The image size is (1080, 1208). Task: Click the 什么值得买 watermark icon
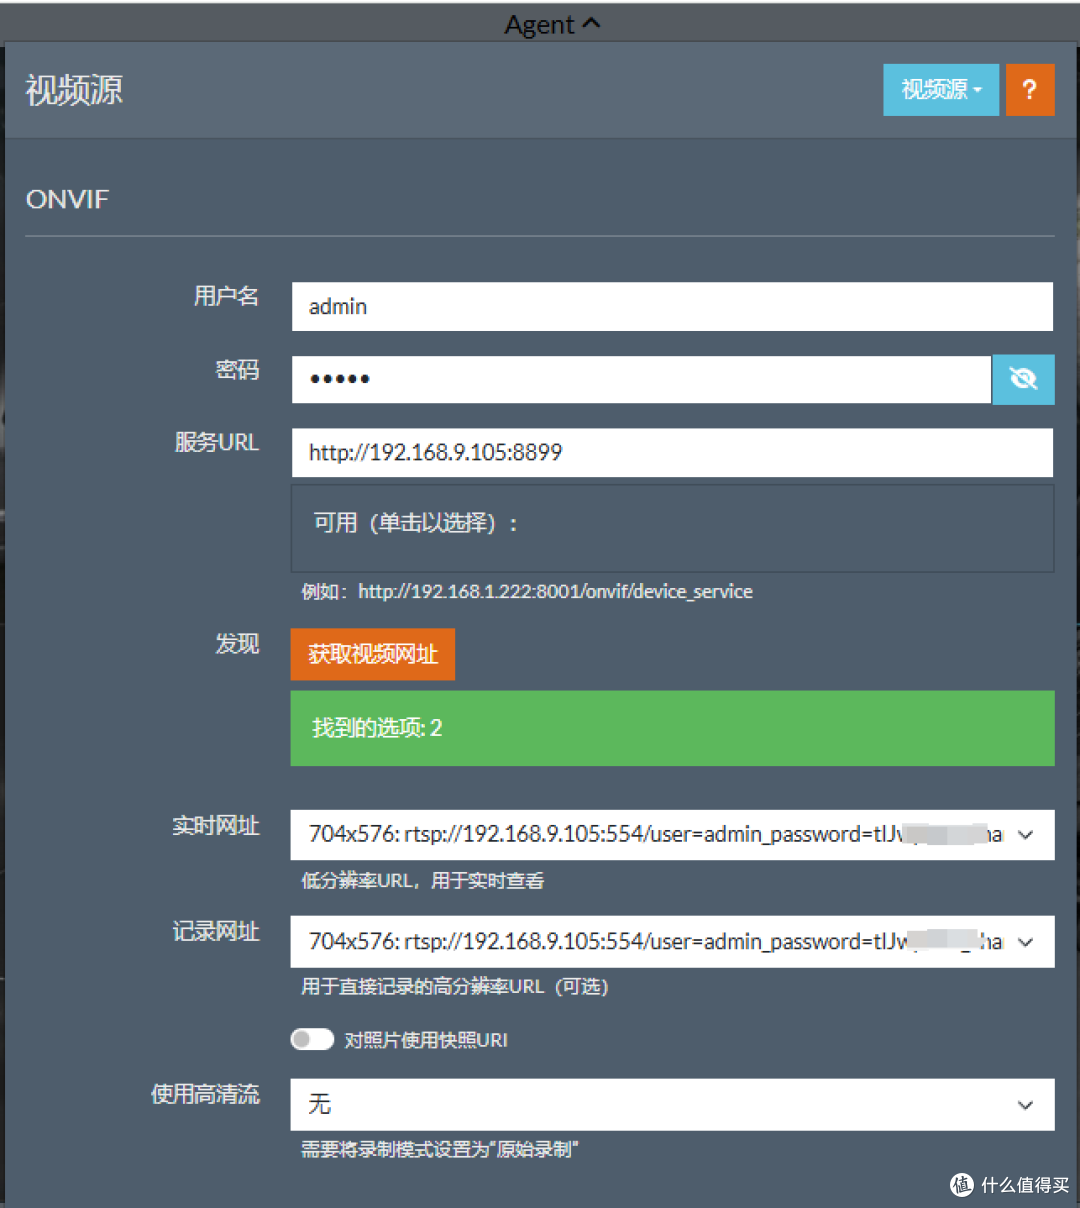tap(961, 1186)
